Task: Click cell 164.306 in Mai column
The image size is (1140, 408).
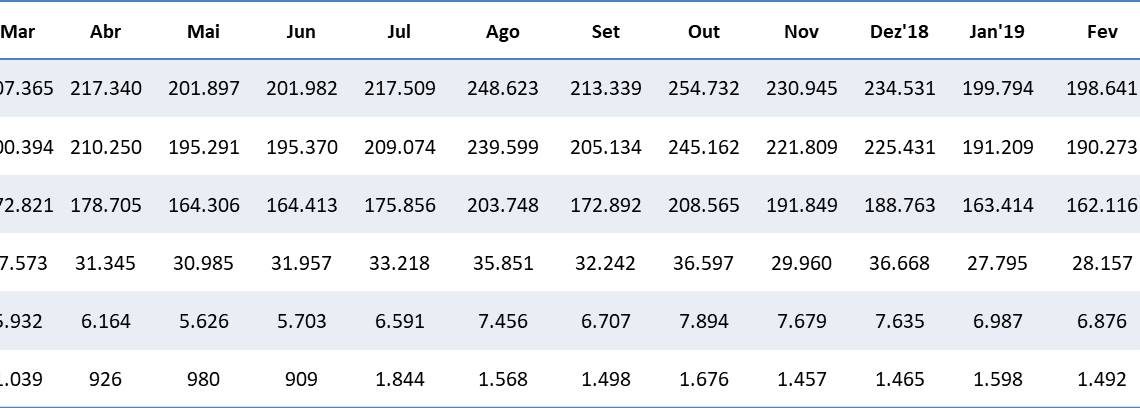Action: coord(204,205)
